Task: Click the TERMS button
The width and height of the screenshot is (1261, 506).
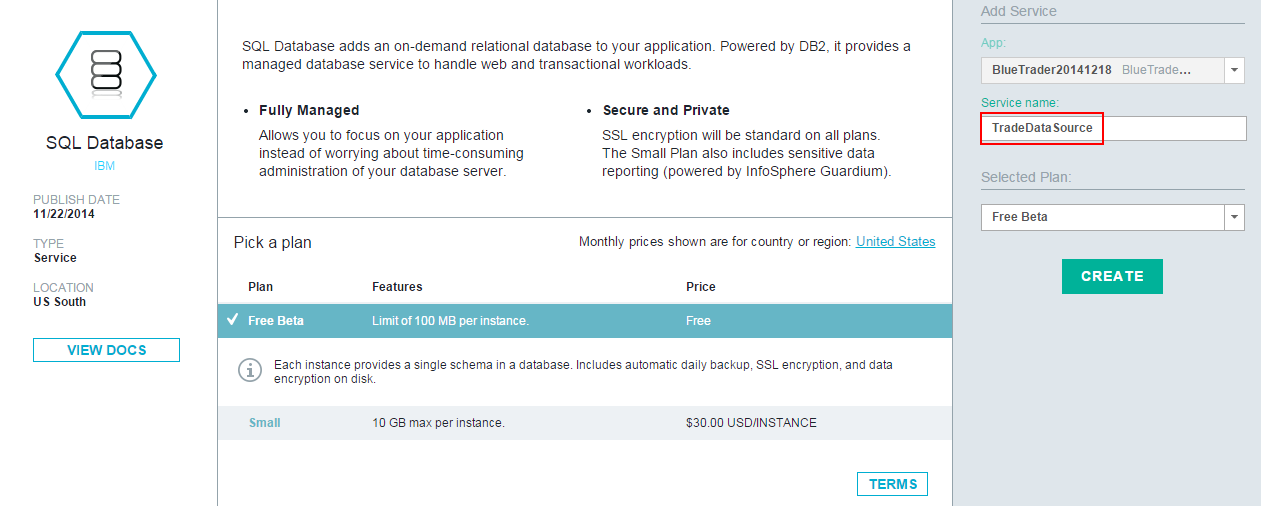Action: click(892, 484)
